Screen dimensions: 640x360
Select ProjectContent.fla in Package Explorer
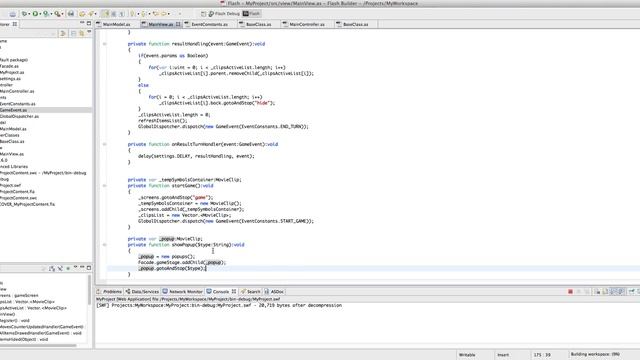[x=17, y=191]
